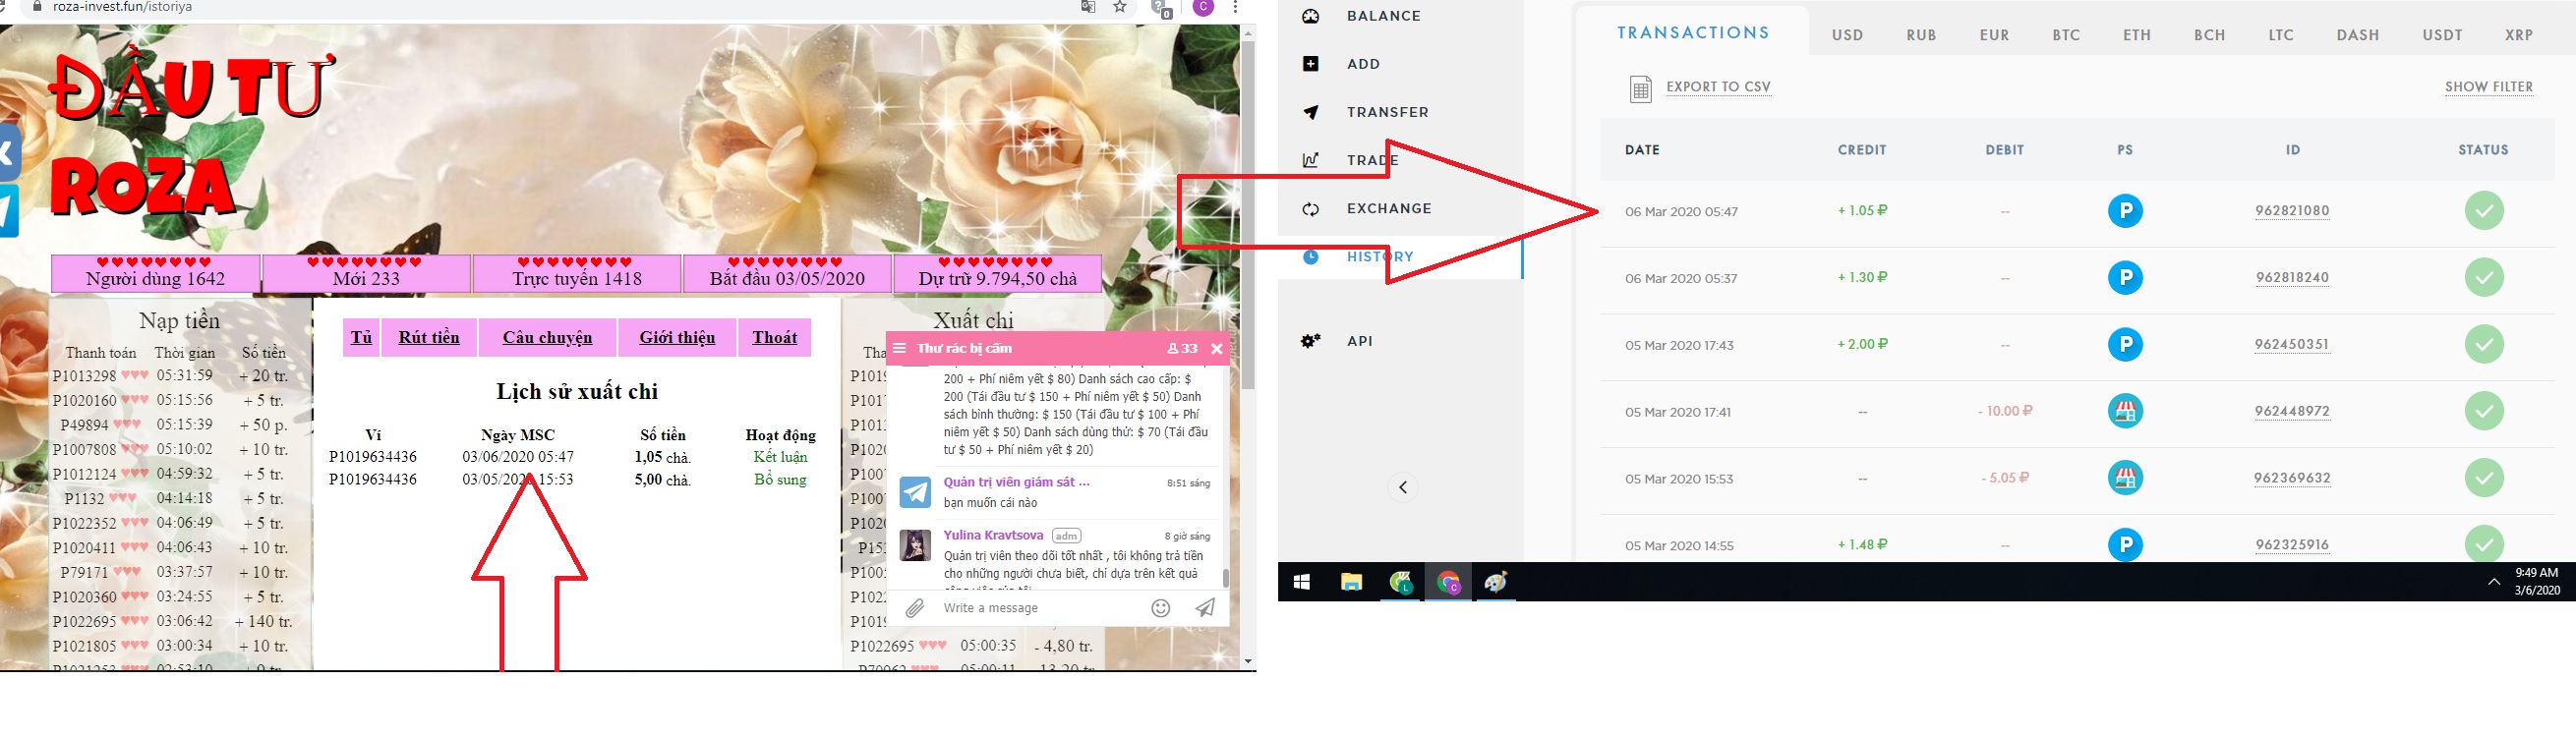This screenshot has height=737, width=2576.
Task: Click the Export to CSV link
Action: [x=1718, y=87]
